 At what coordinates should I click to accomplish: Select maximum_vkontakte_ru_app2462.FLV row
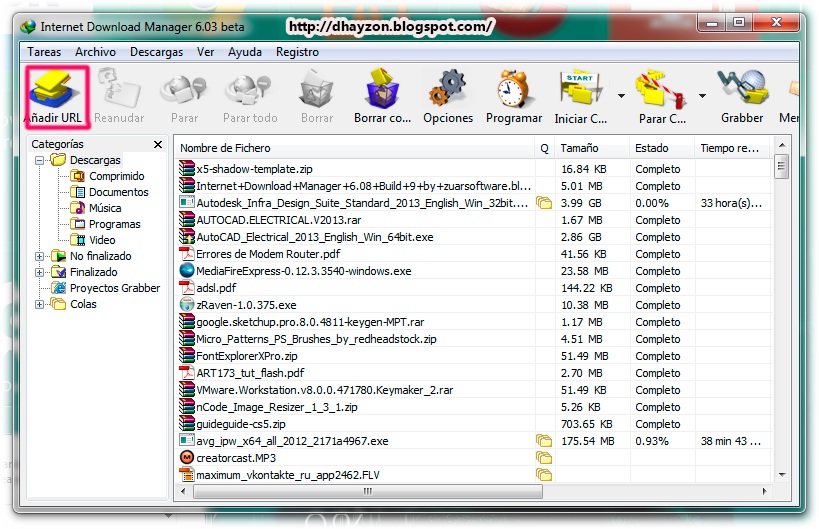tap(474, 475)
